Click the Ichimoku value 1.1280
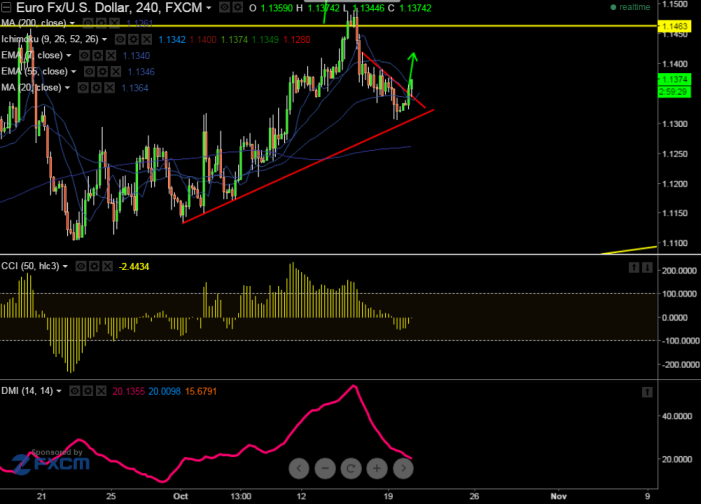The height and width of the screenshot is (504, 701). (x=297, y=39)
